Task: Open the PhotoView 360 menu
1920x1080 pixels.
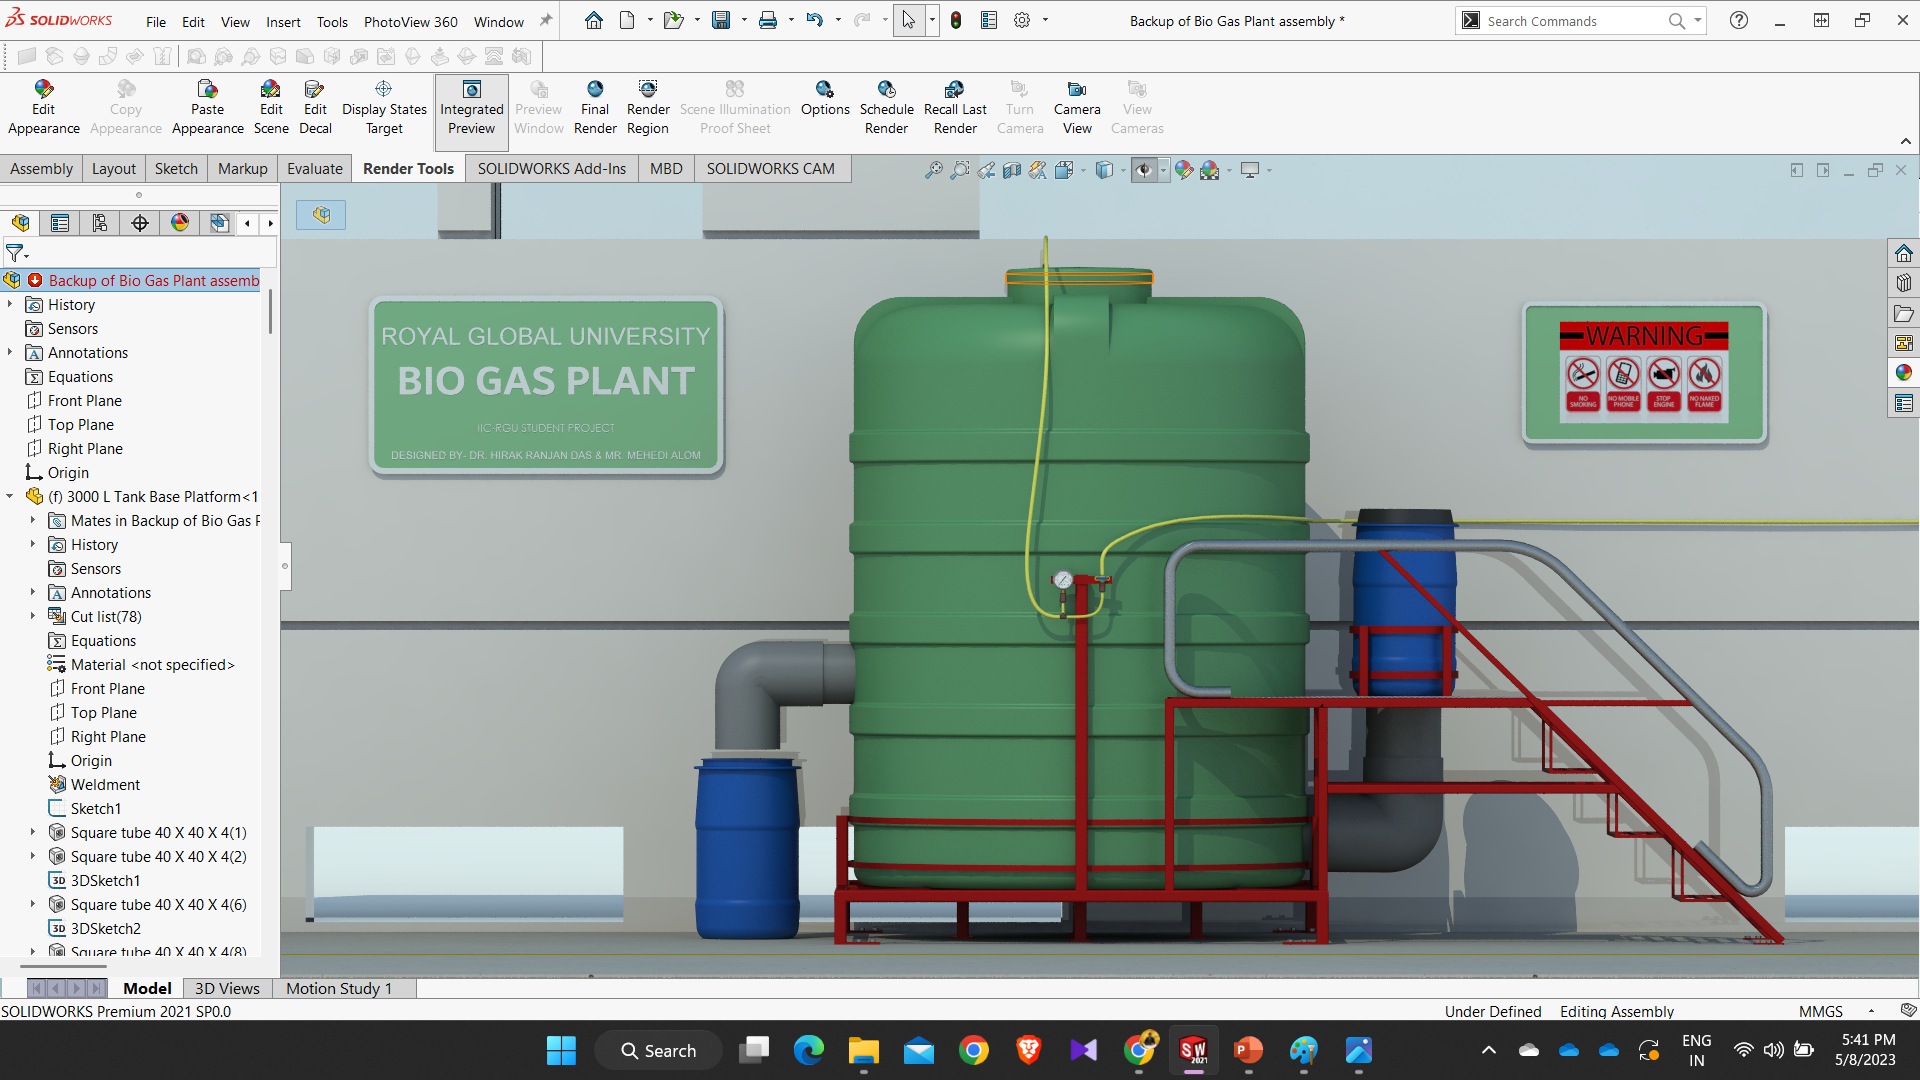Action: (410, 21)
